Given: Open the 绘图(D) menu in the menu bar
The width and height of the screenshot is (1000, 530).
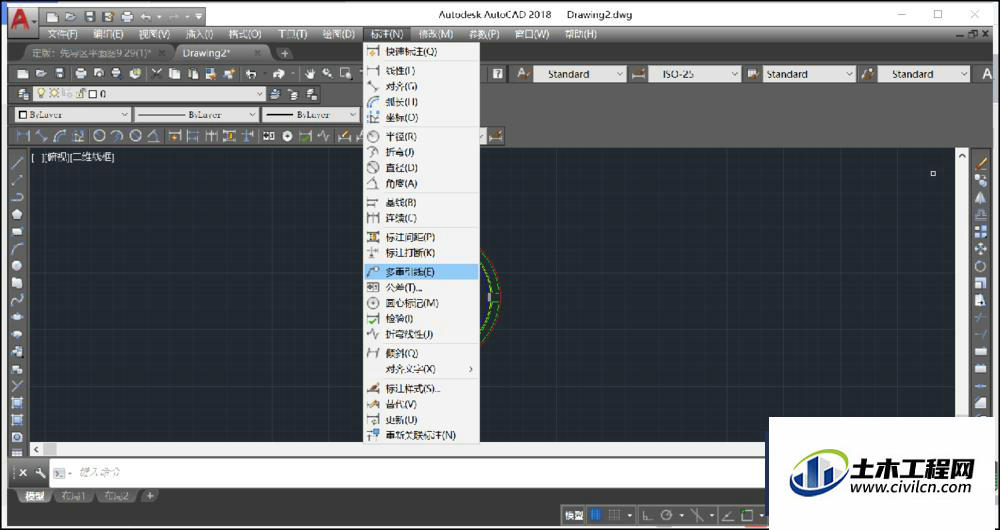Looking at the screenshot, I should 338,34.
